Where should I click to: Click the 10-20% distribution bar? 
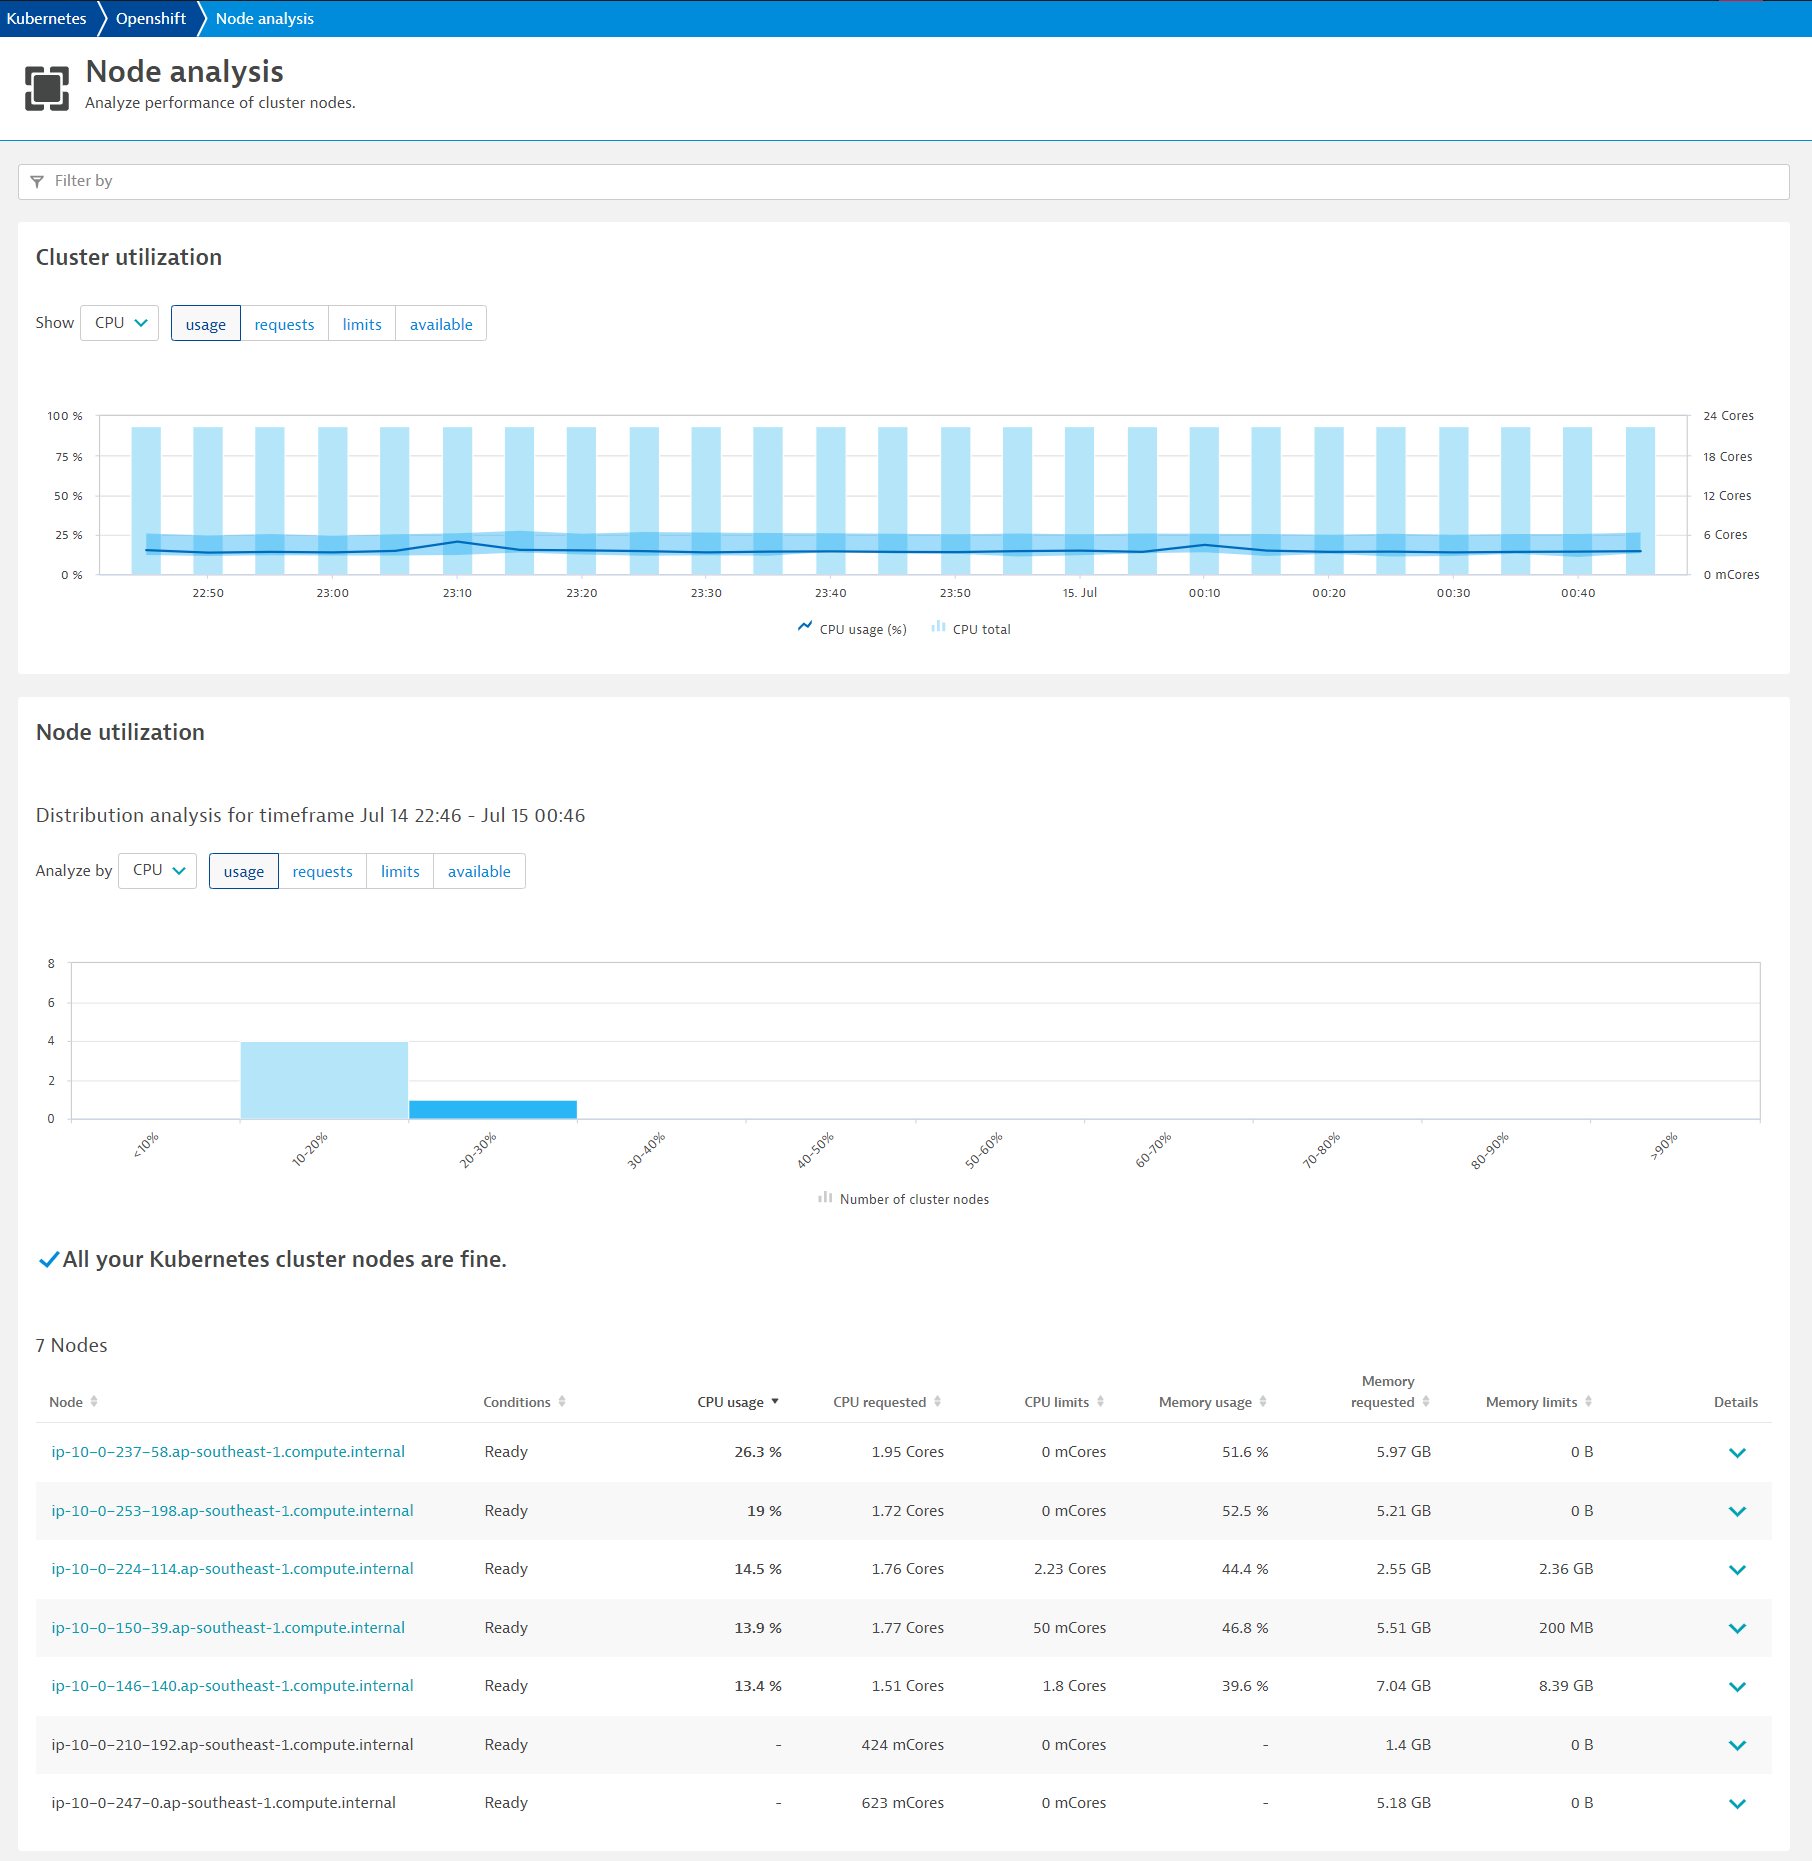(x=324, y=1080)
